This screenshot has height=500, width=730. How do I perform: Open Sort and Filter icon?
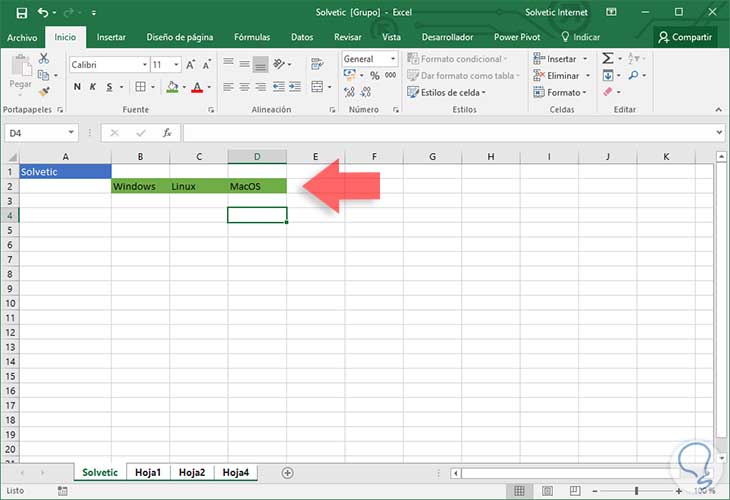(633, 58)
